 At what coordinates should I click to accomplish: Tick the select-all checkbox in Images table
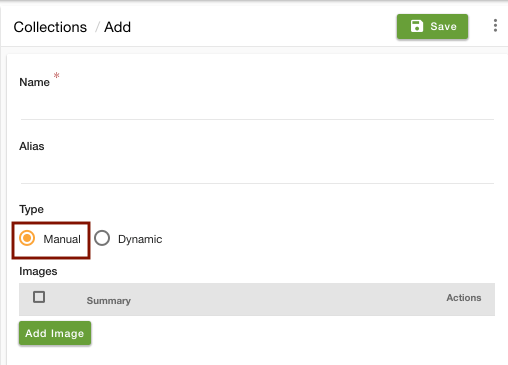click(x=39, y=297)
